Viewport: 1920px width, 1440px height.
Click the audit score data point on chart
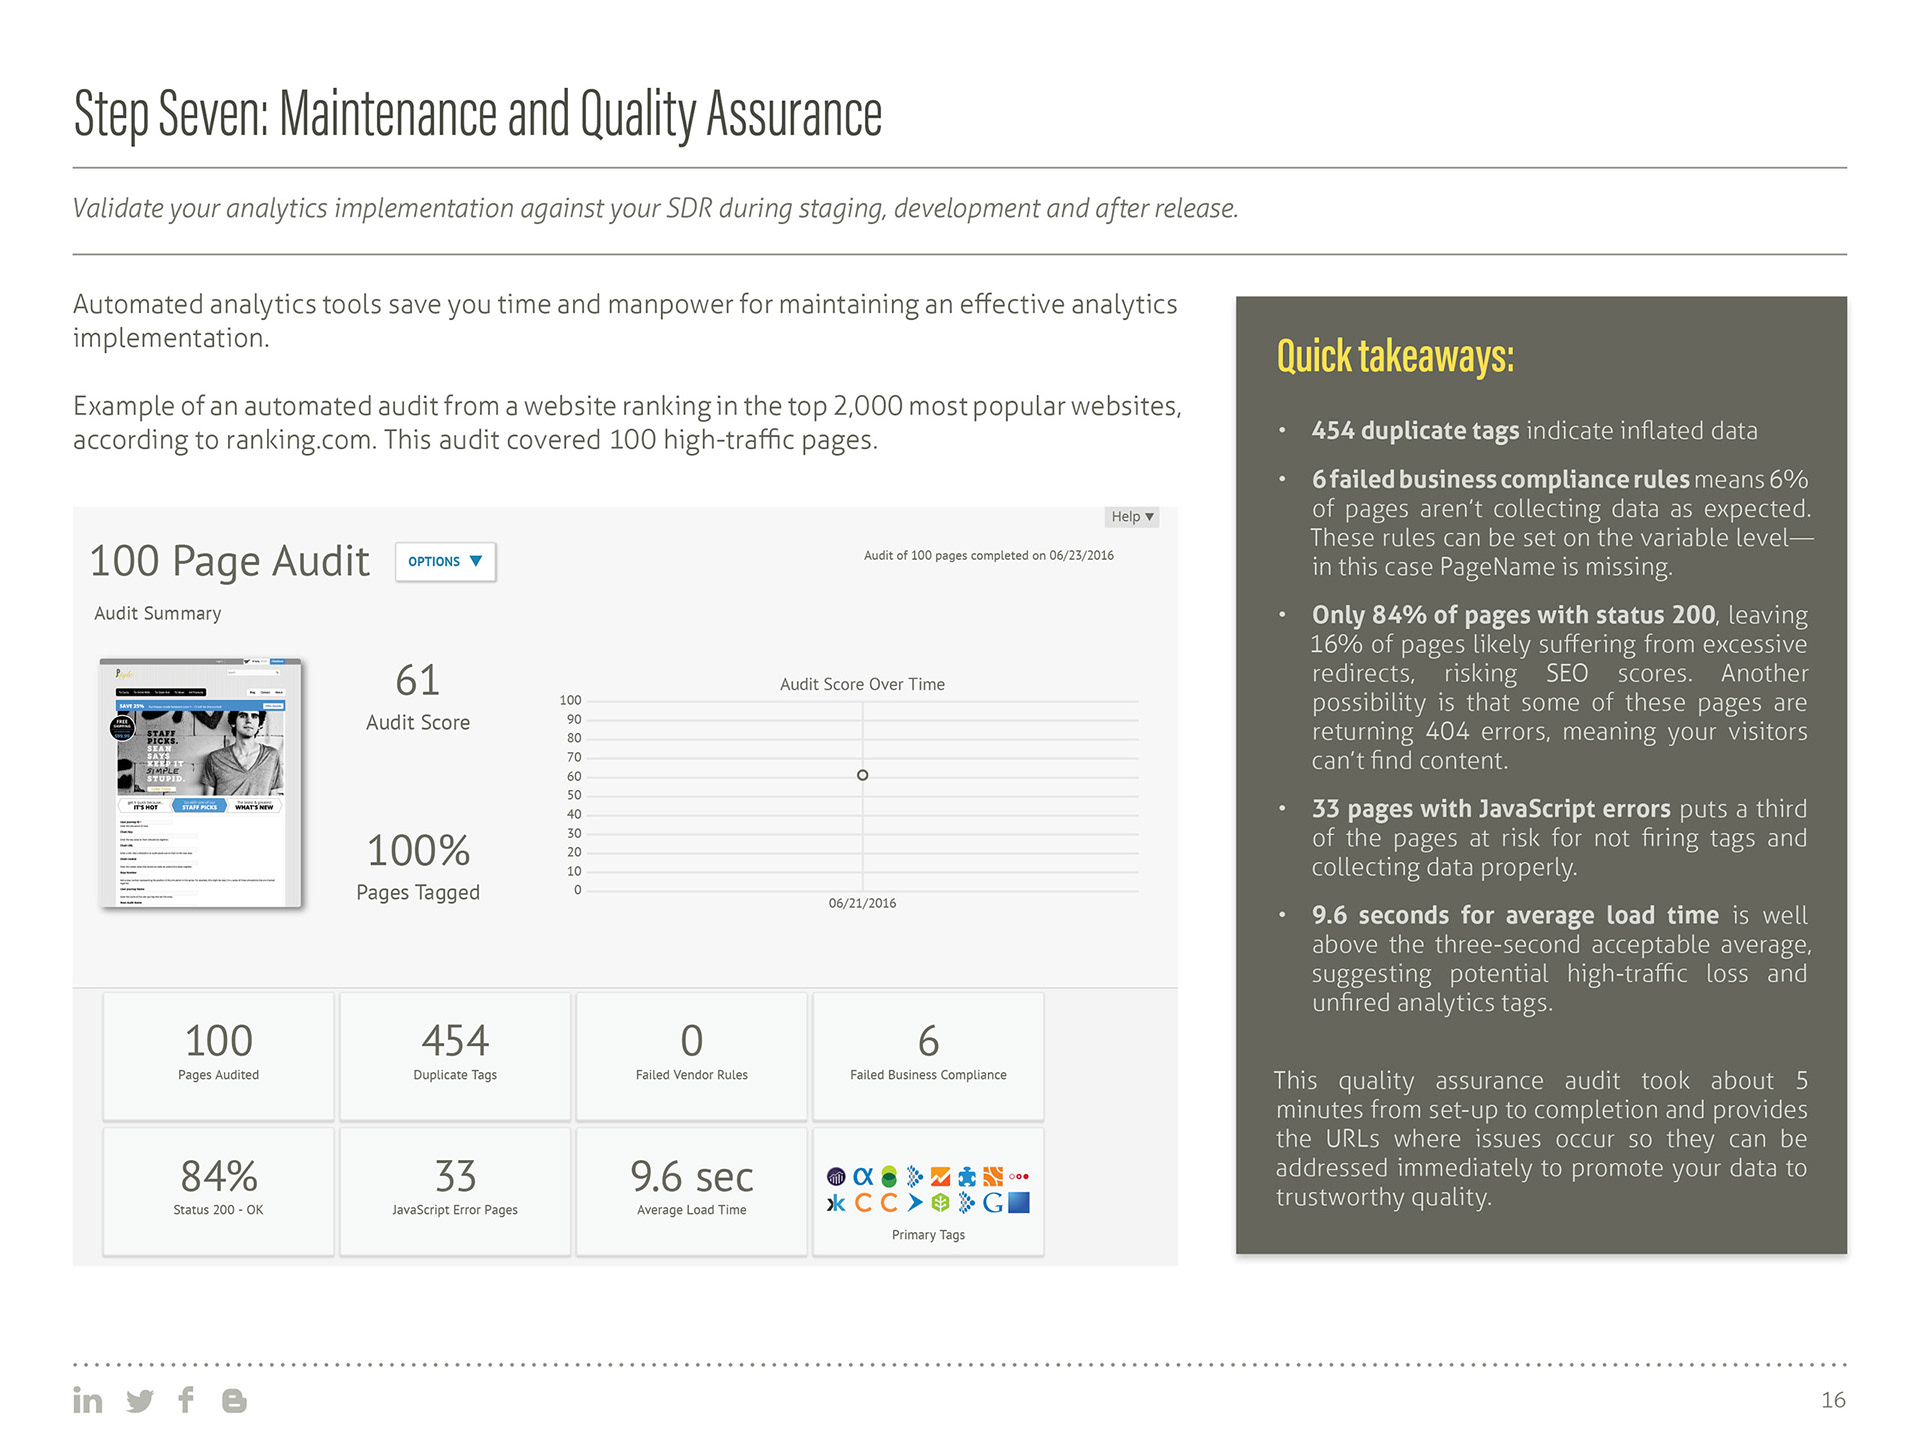(x=862, y=775)
